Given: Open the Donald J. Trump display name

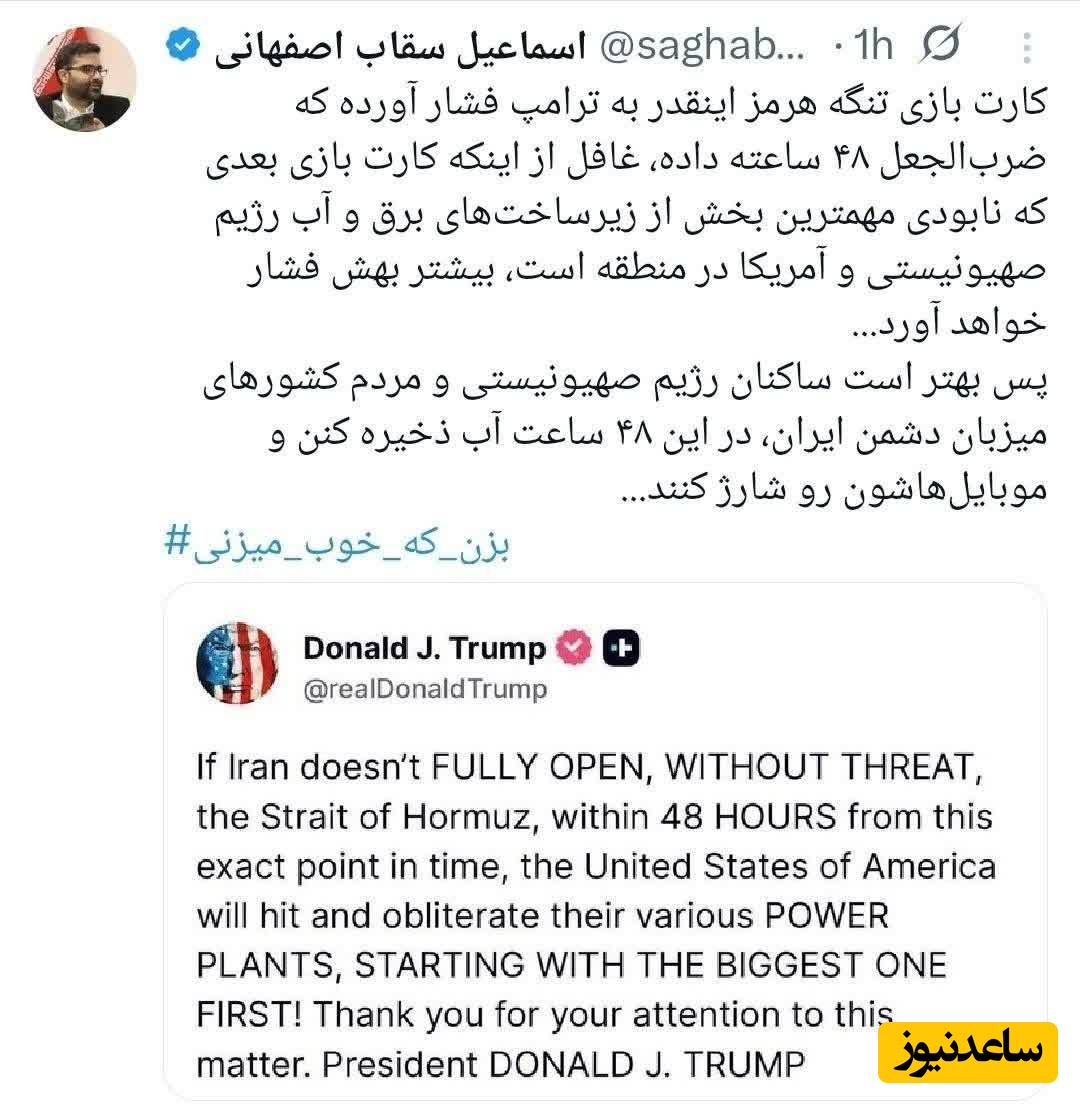Looking at the screenshot, I should point(424,648).
